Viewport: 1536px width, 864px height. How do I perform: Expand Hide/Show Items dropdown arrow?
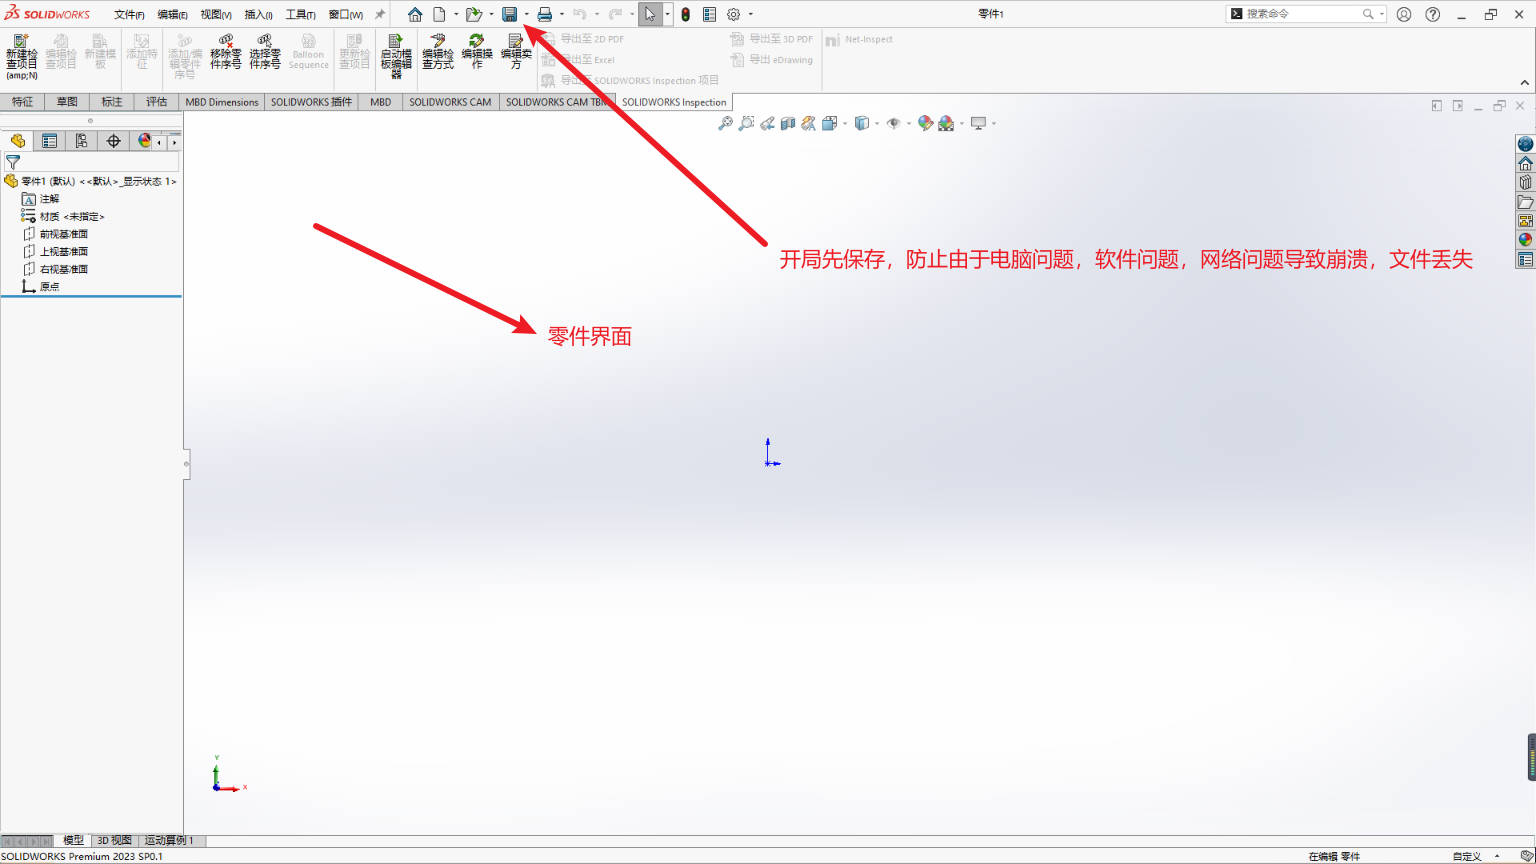pos(909,123)
